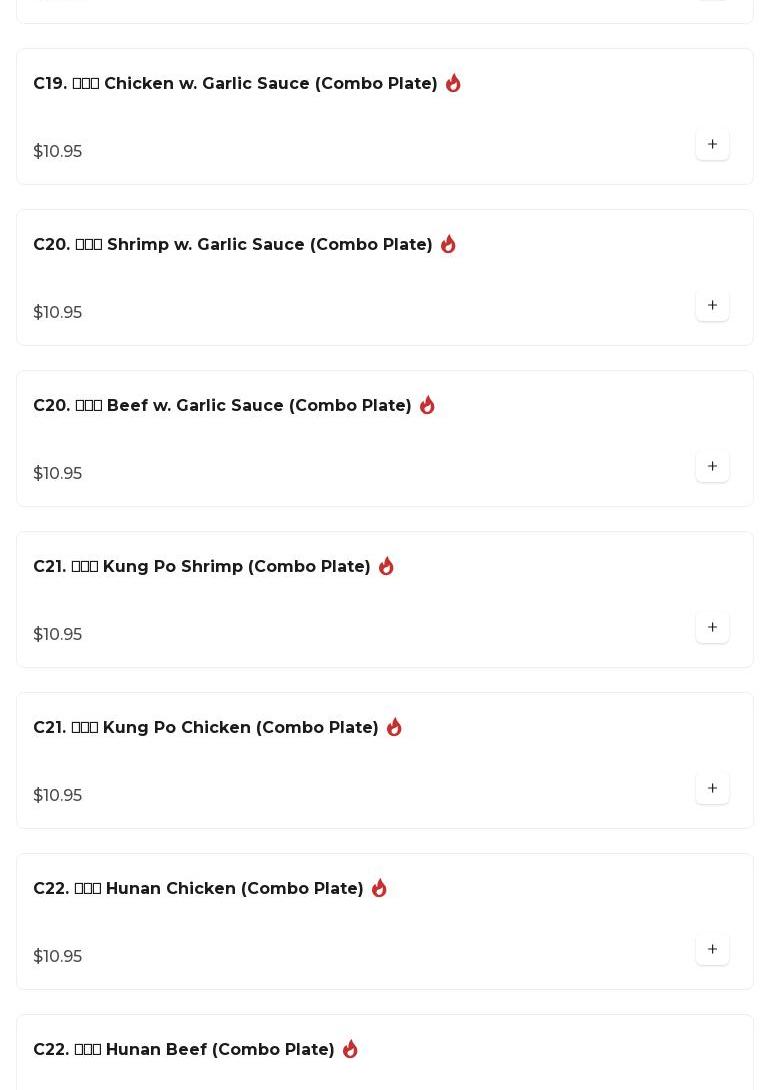The width and height of the screenshot is (770, 1090).
Task: Add Kung Po Chicken combo plate
Action: [712, 788]
